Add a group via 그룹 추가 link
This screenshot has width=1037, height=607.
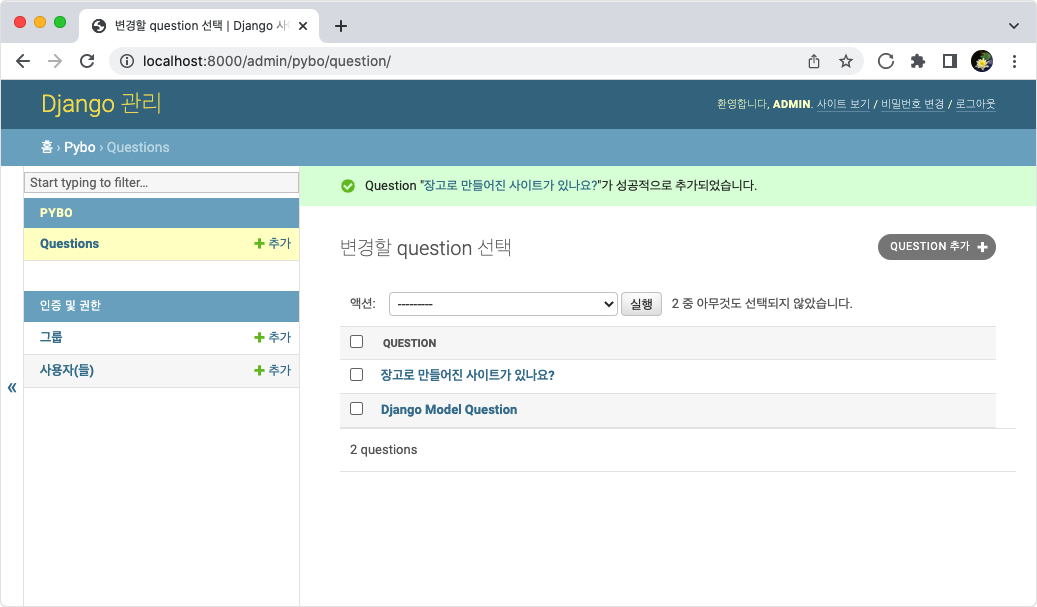pos(272,337)
